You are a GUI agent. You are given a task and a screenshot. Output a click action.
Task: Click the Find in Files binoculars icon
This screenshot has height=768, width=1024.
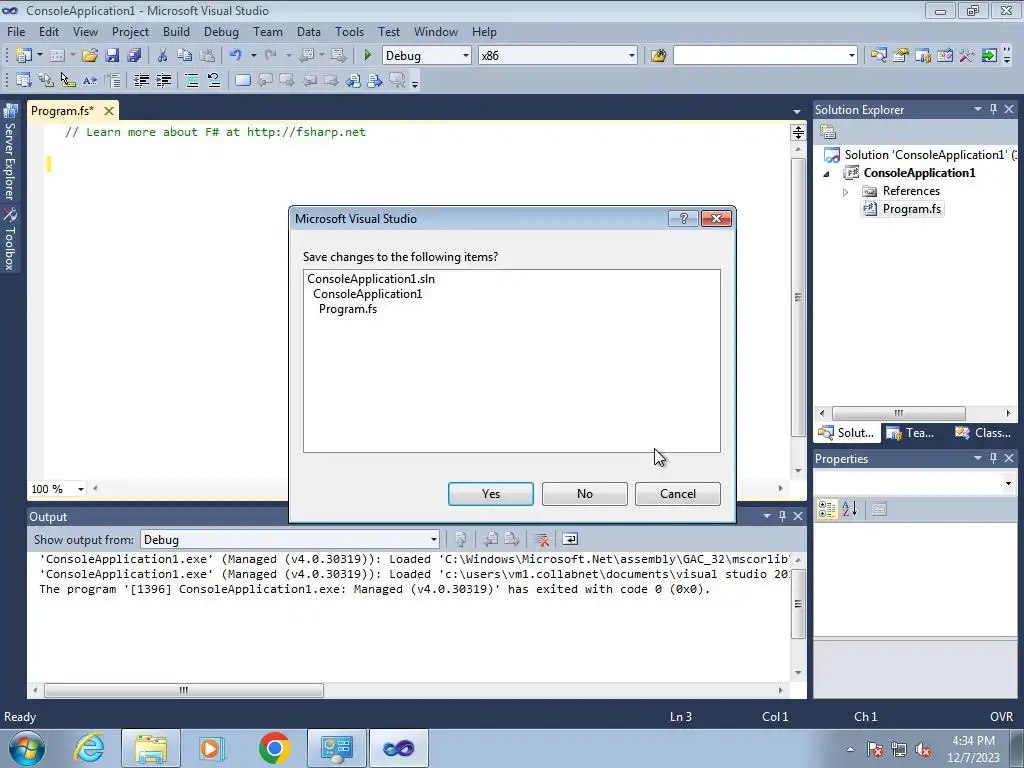click(x=658, y=56)
